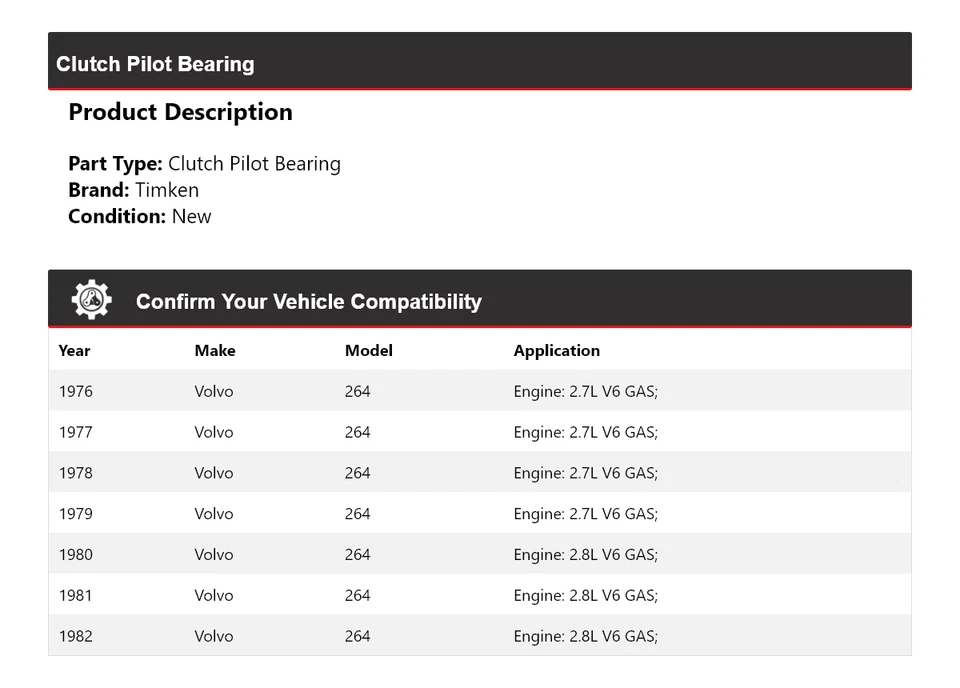Click the gear compatibility icon
Viewport: 960px width, 688px height.
click(91, 300)
